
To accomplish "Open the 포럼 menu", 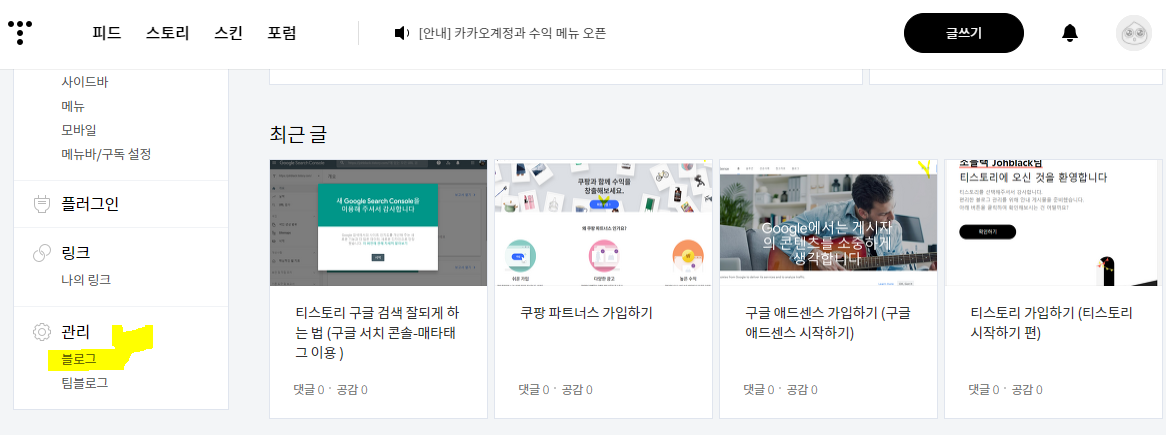I will [282, 33].
